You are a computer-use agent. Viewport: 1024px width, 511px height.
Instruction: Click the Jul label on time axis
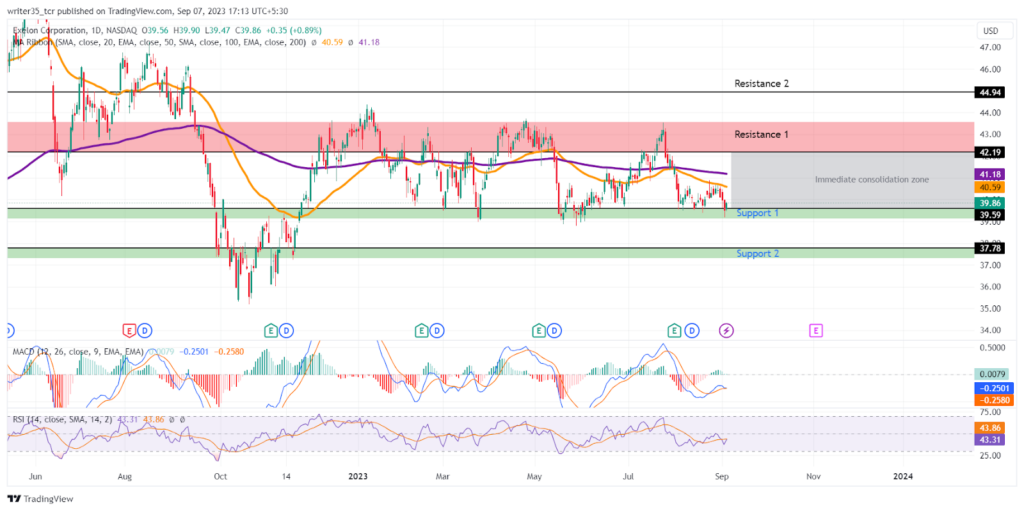click(630, 476)
